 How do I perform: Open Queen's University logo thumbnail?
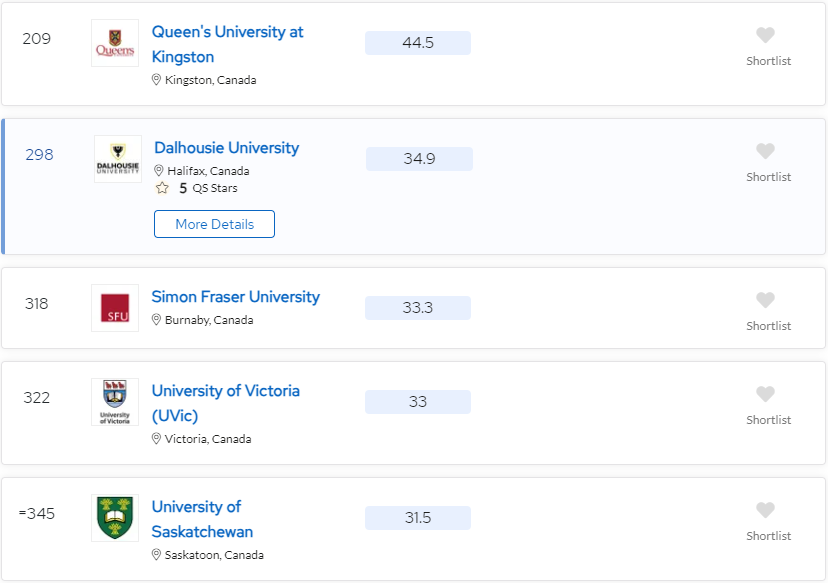coord(115,43)
